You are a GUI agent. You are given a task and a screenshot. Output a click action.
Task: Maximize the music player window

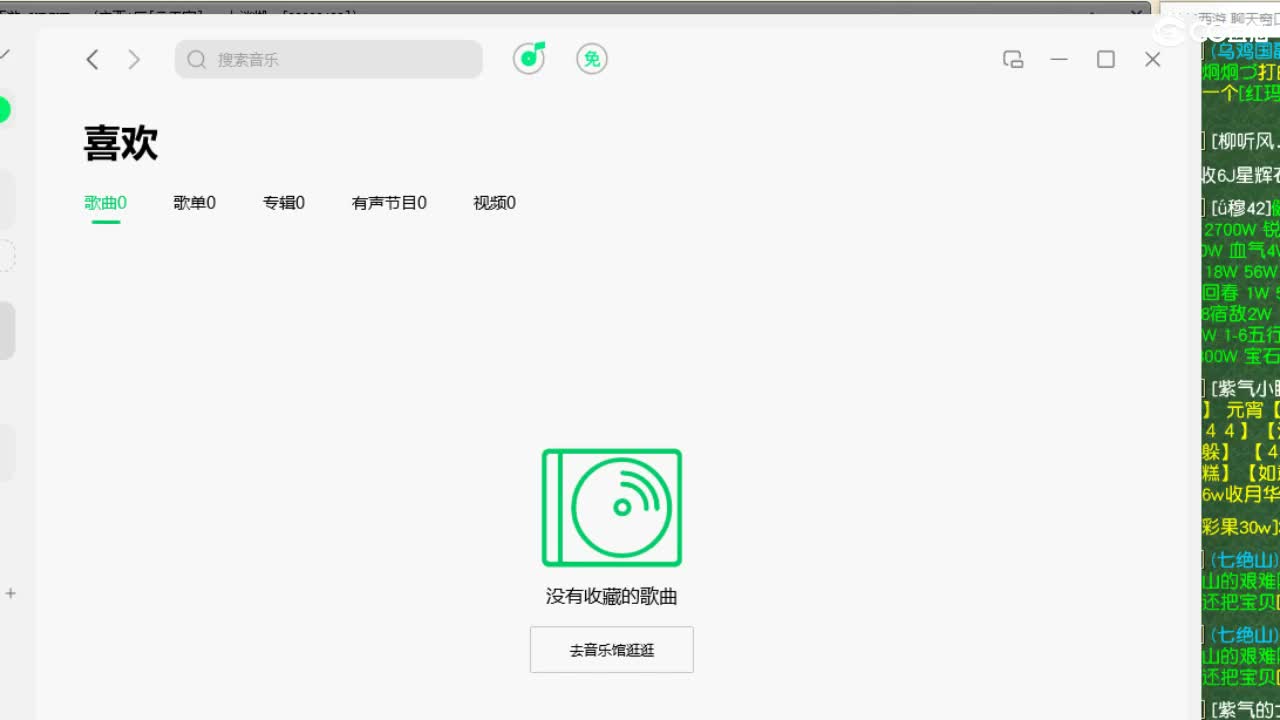(x=1106, y=60)
